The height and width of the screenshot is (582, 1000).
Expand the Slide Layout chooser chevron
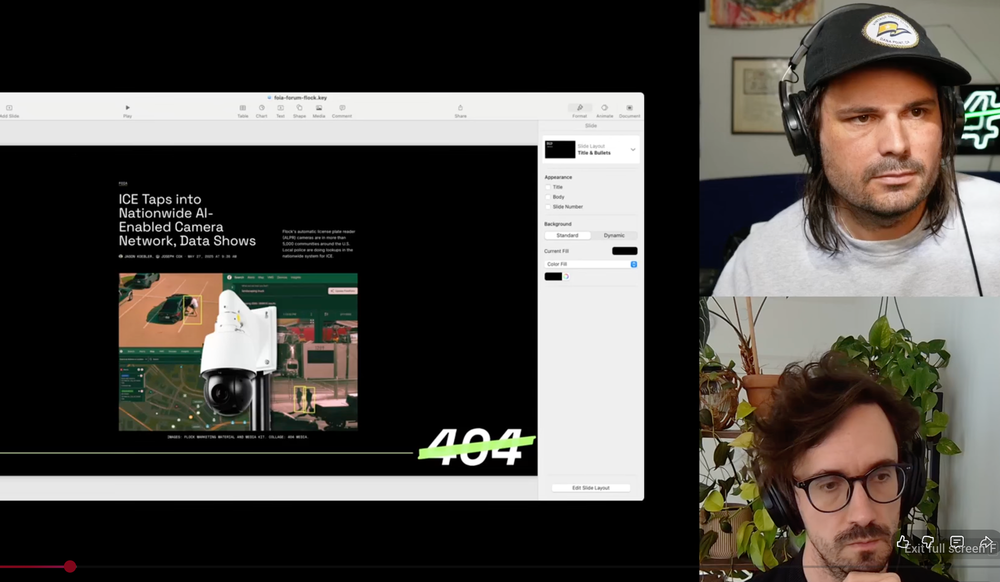[x=633, y=150]
